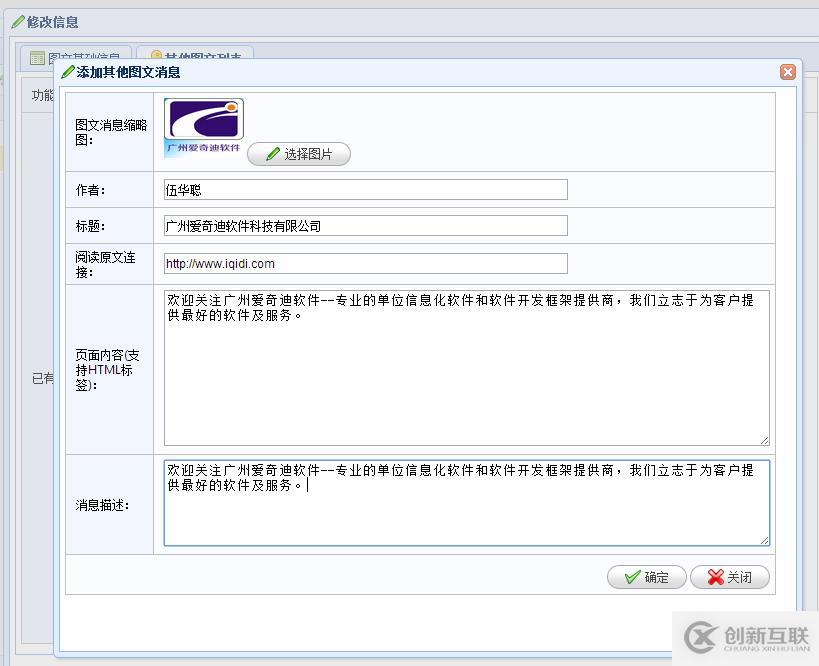Click the resize grip of 页面内容 textarea
Image resolution: width=819 pixels, height=666 pixels.
pyautogui.click(x=764, y=440)
